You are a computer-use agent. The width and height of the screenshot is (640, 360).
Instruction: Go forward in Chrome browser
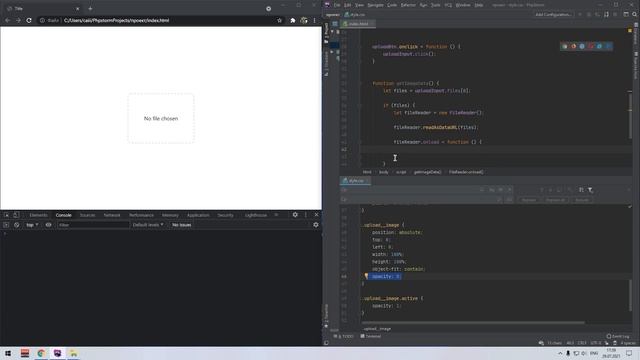(18, 20)
